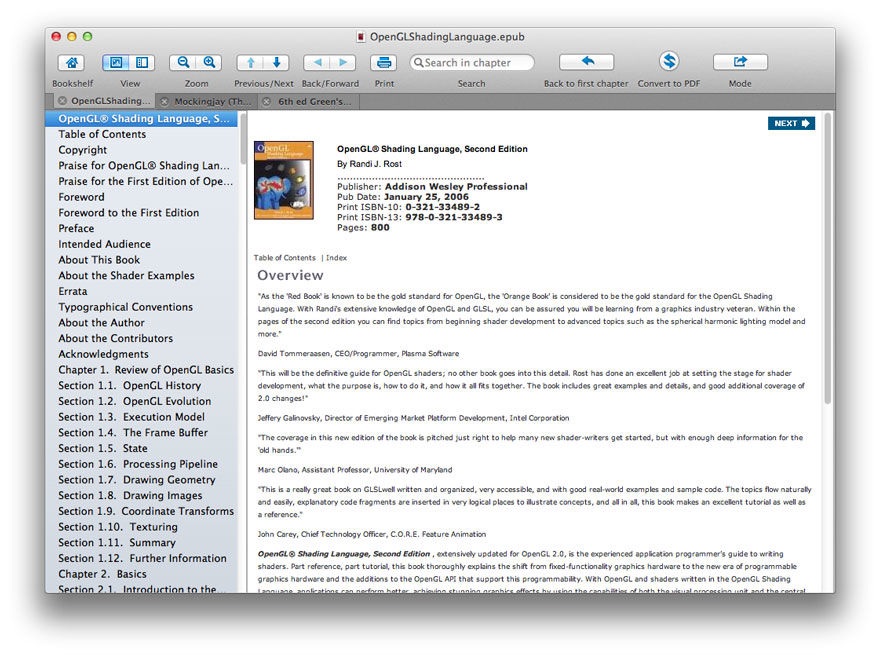Switch to single-pane reading view

116,62
